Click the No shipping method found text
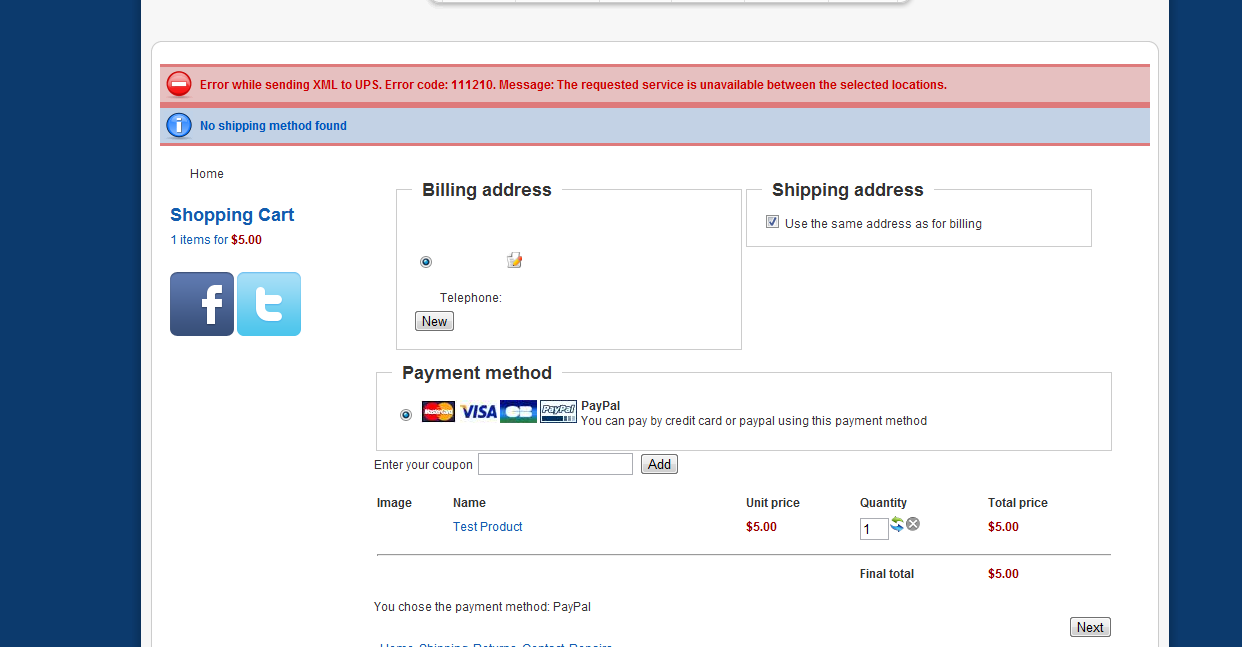1242x647 pixels. tap(273, 126)
